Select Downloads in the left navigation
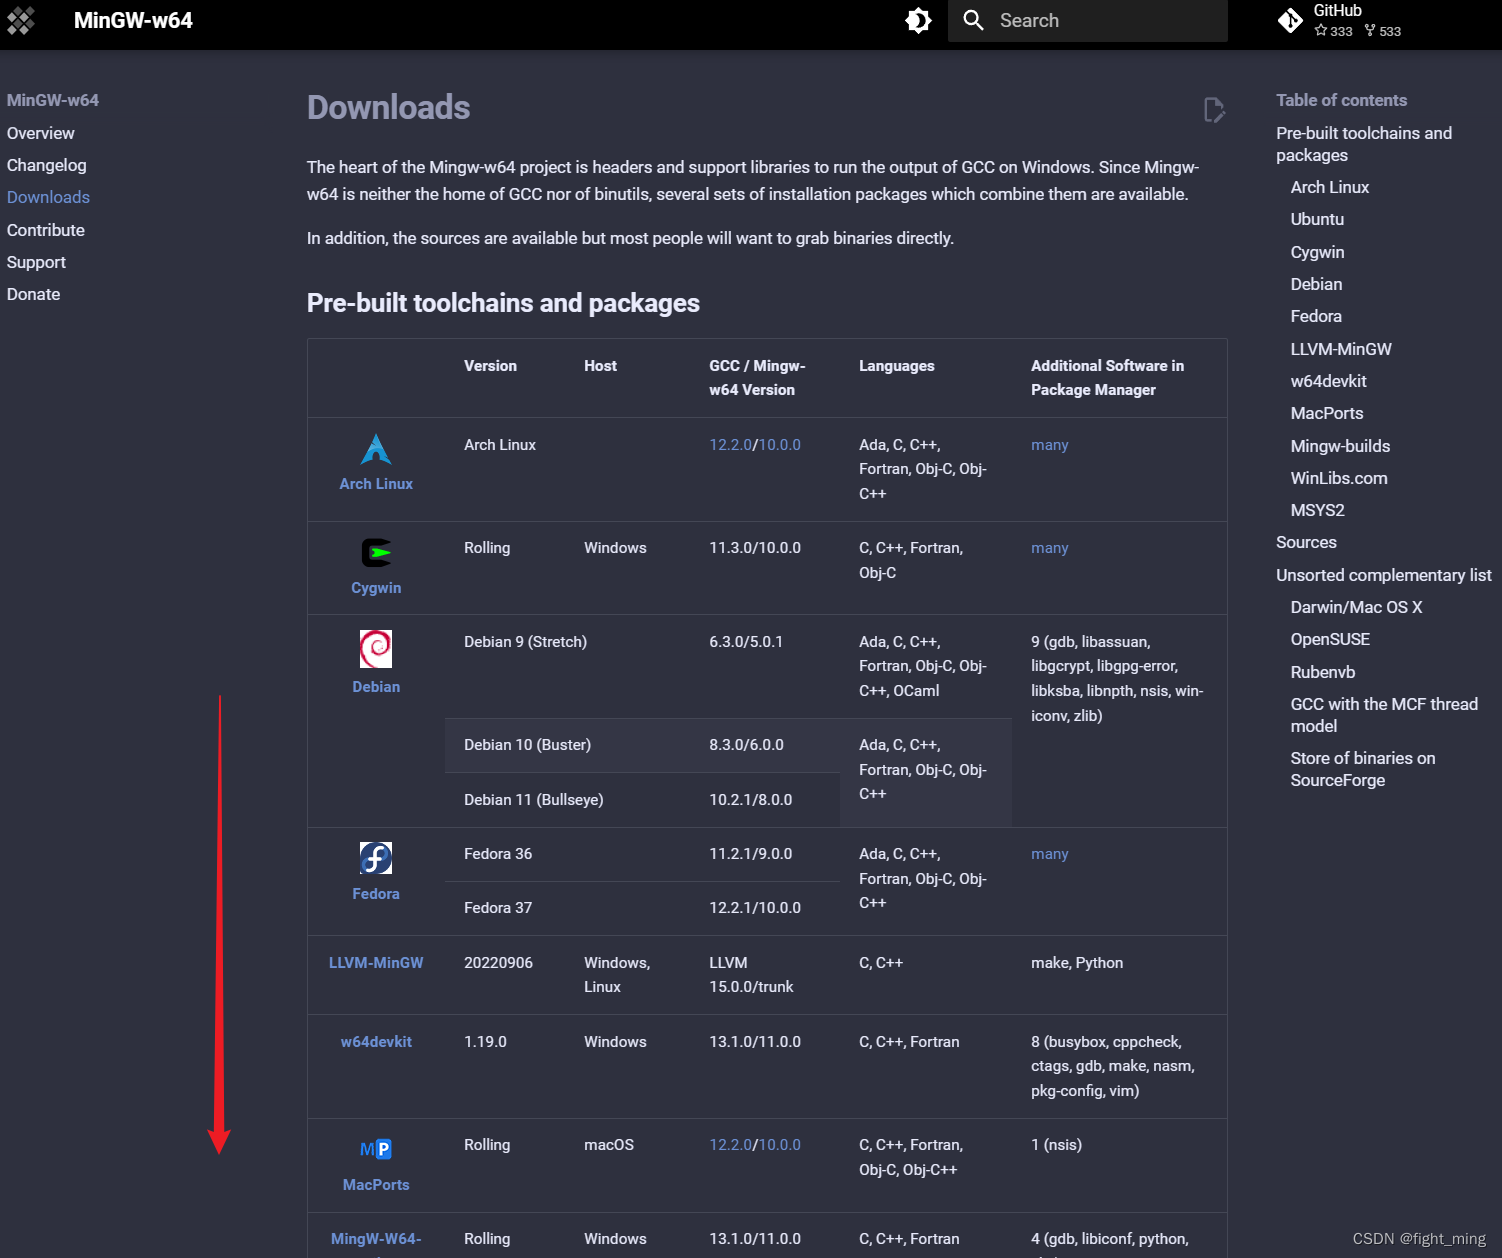This screenshot has height=1258, width=1502. (48, 197)
